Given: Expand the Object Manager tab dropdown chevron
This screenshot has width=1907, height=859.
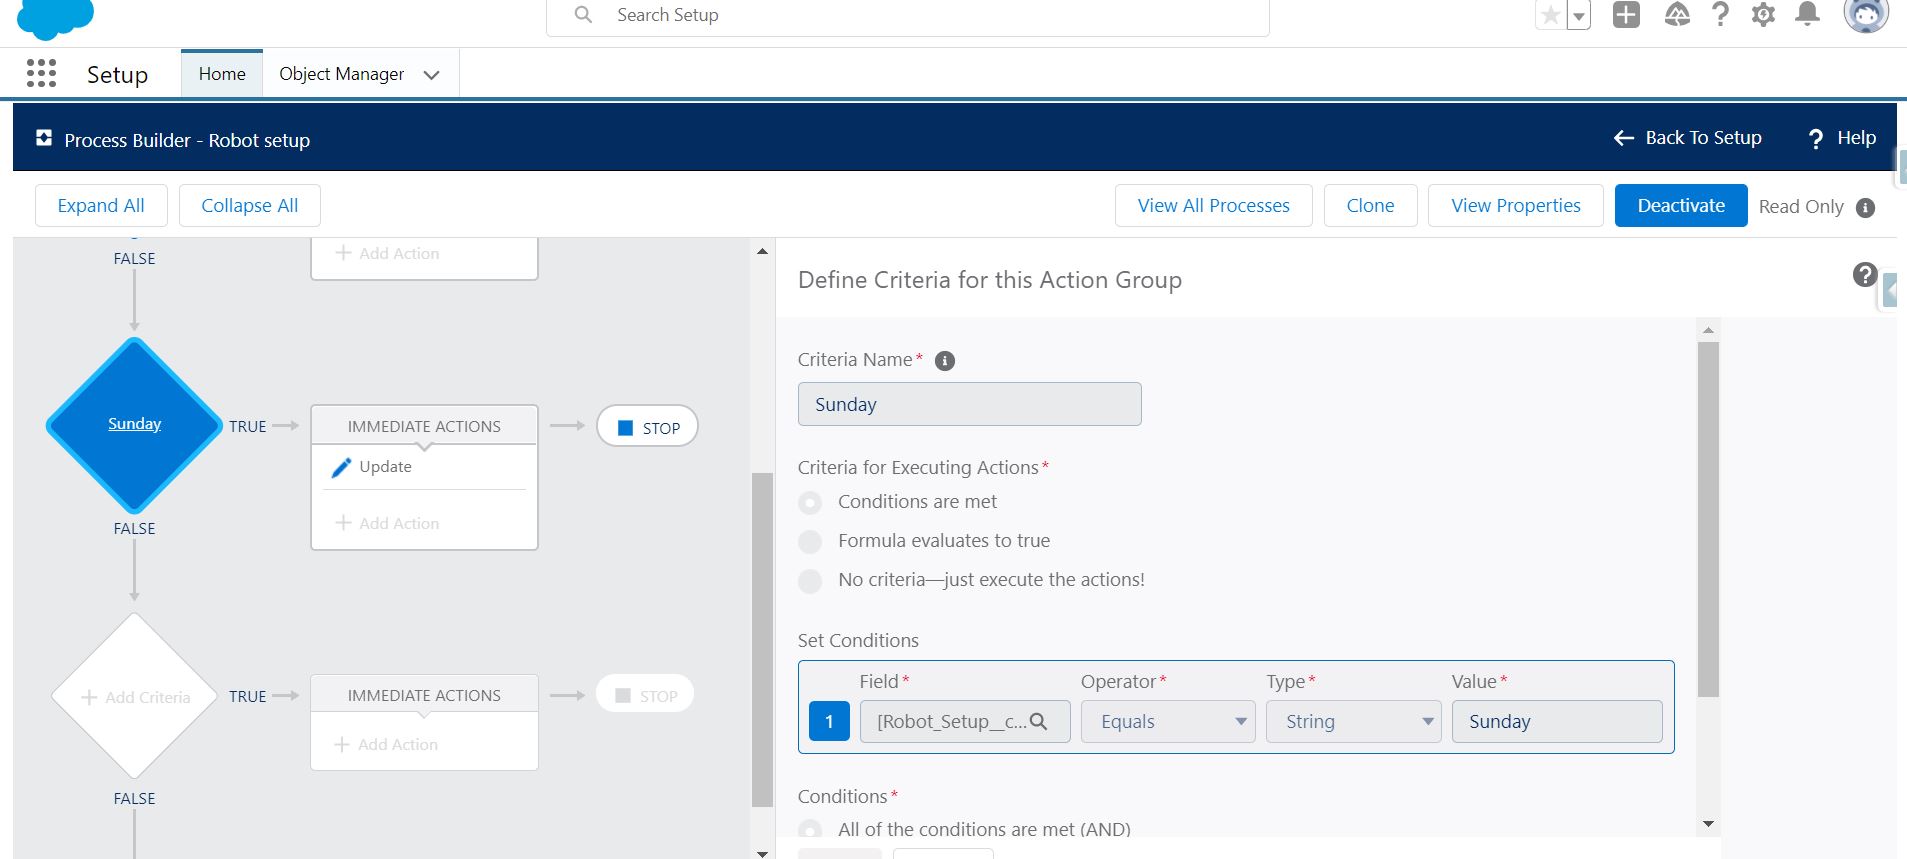Looking at the screenshot, I should pos(431,75).
